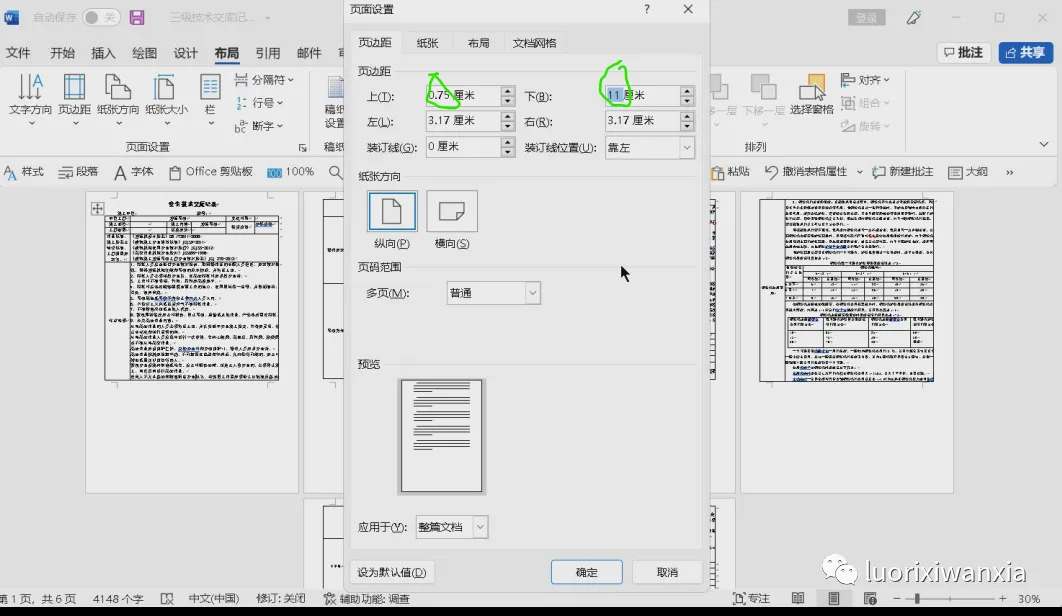
Task: Click the 100% zoom toolbar icon
Action: (x=291, y=172)
